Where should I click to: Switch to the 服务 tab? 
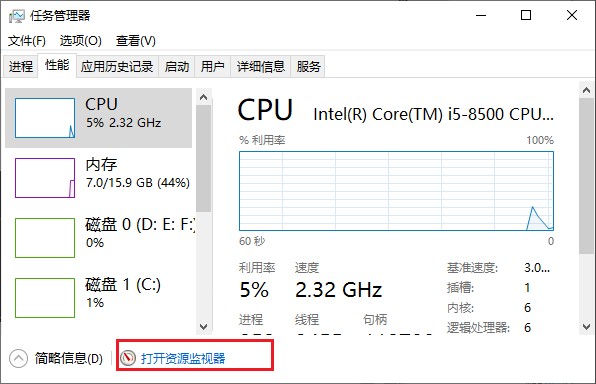[308, 67]
